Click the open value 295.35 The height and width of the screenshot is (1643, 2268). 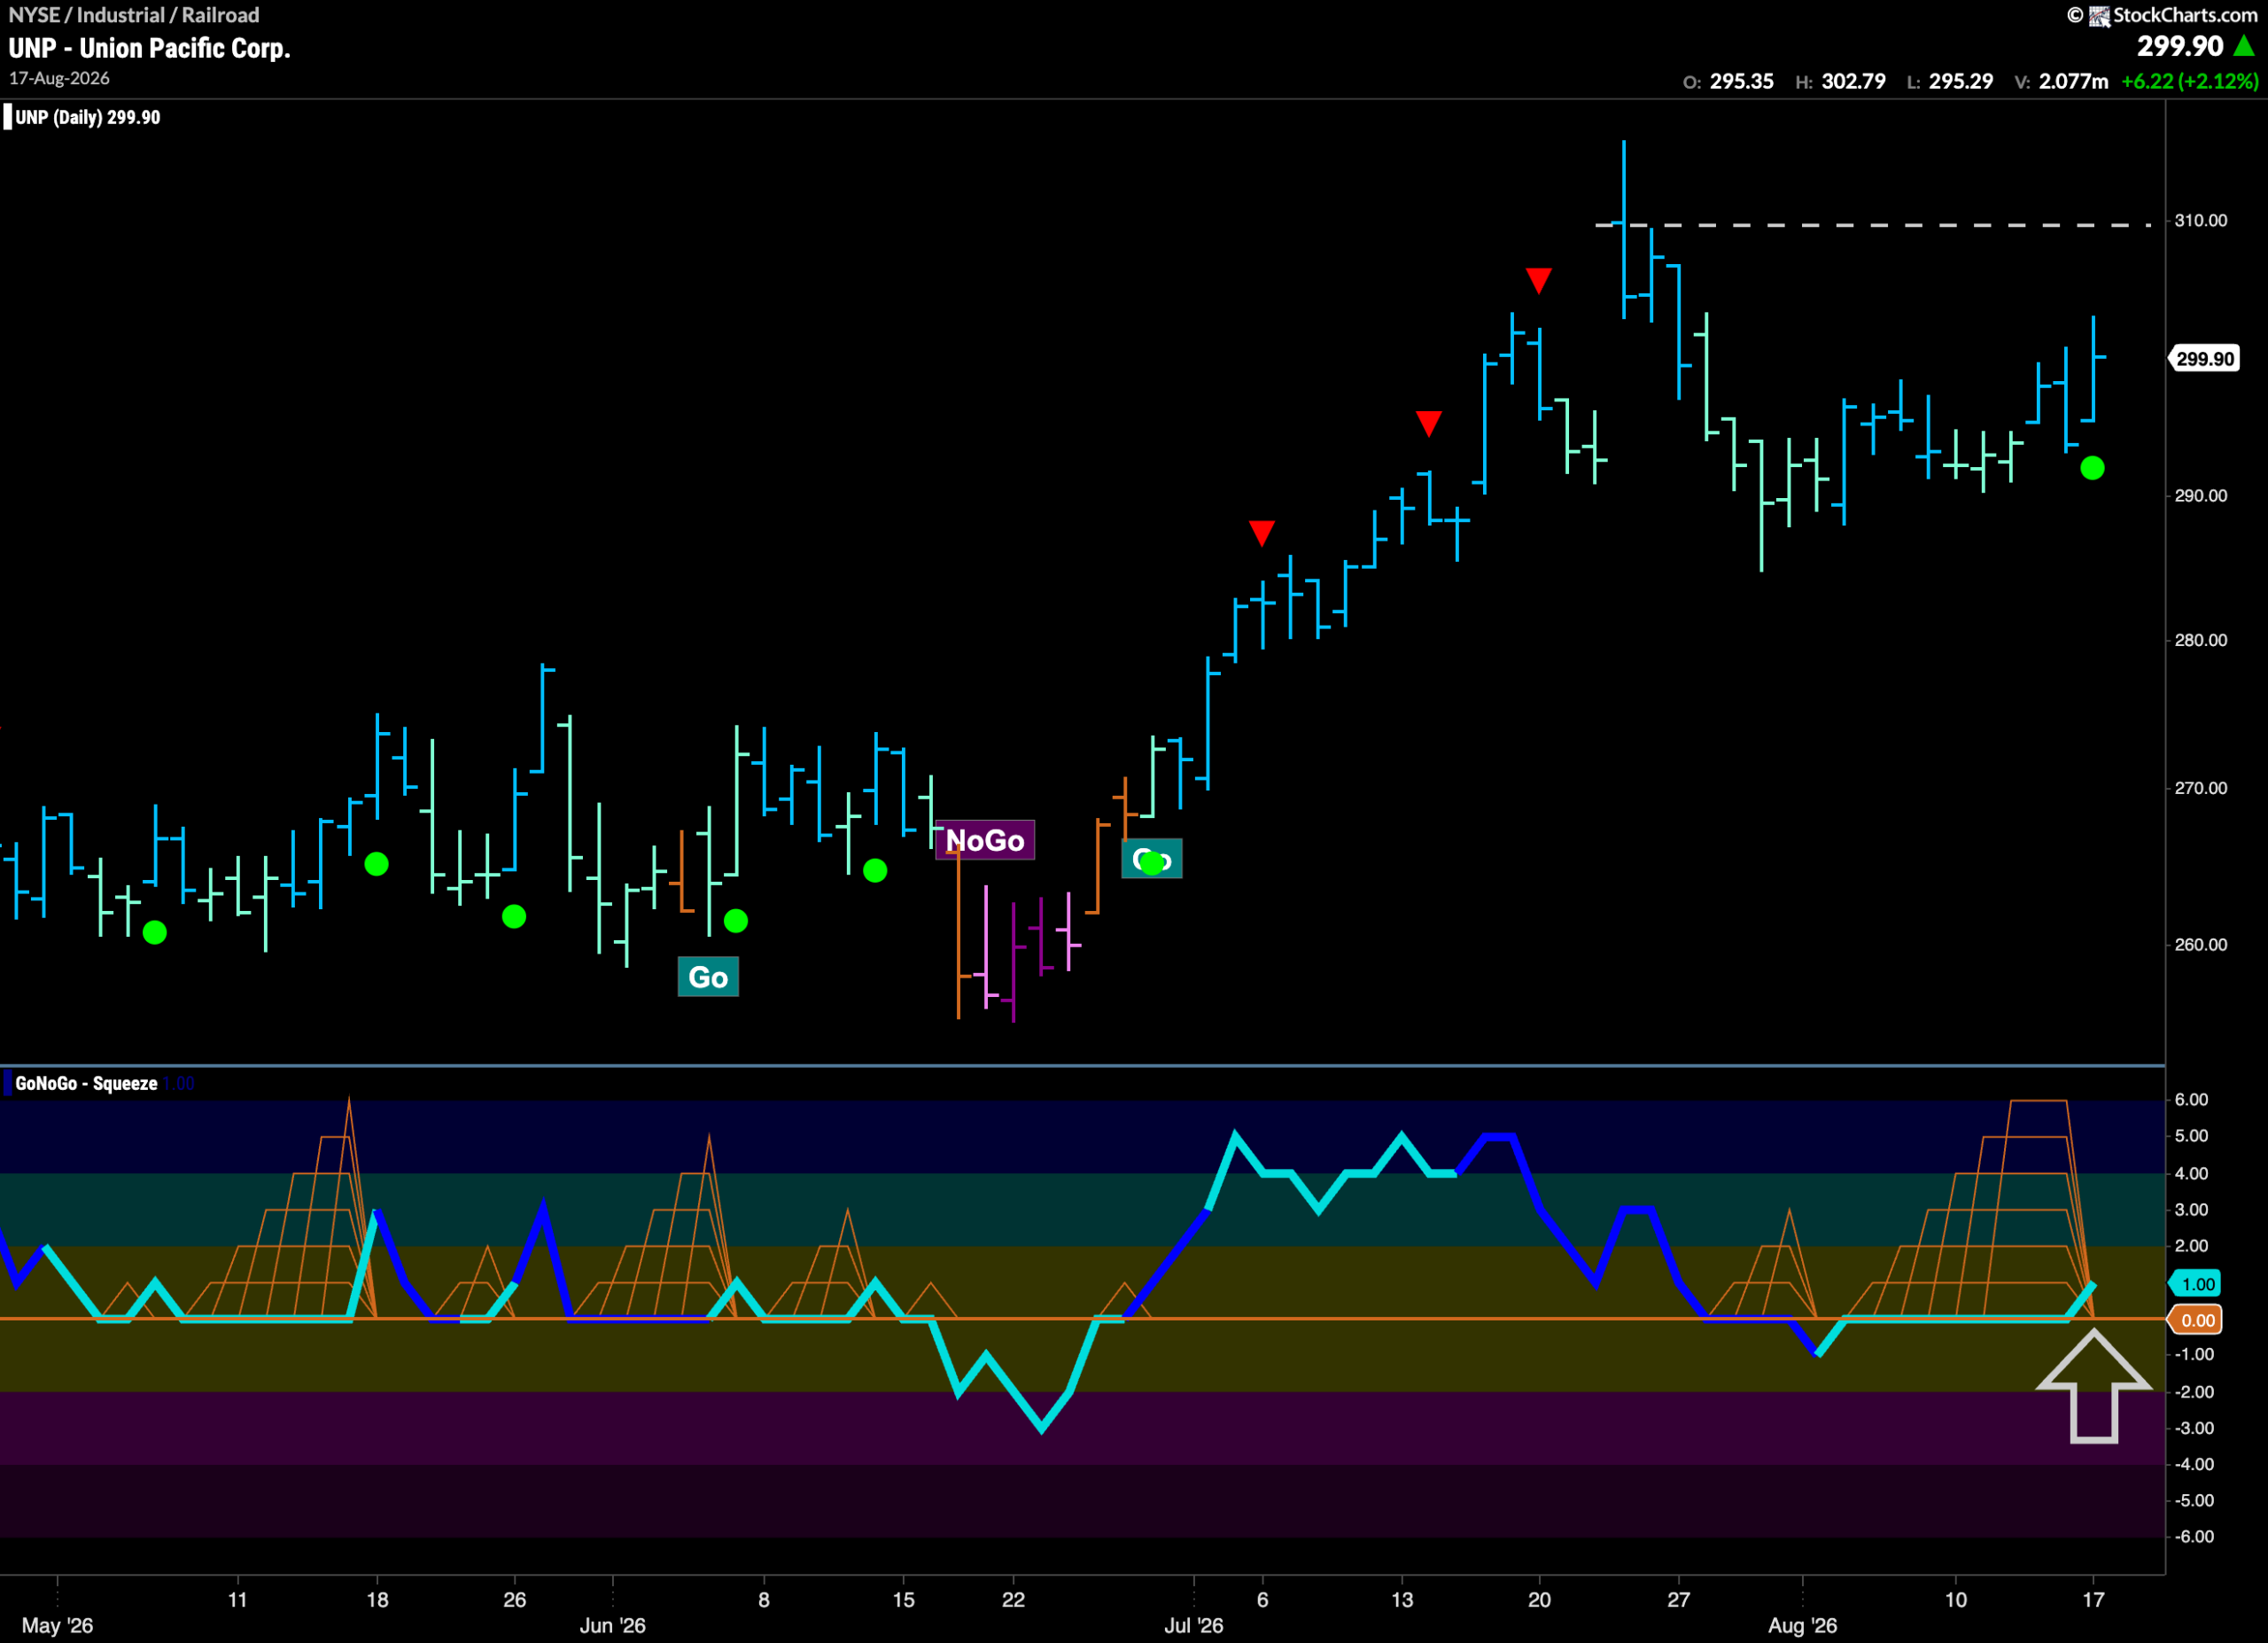[1742, 82]
